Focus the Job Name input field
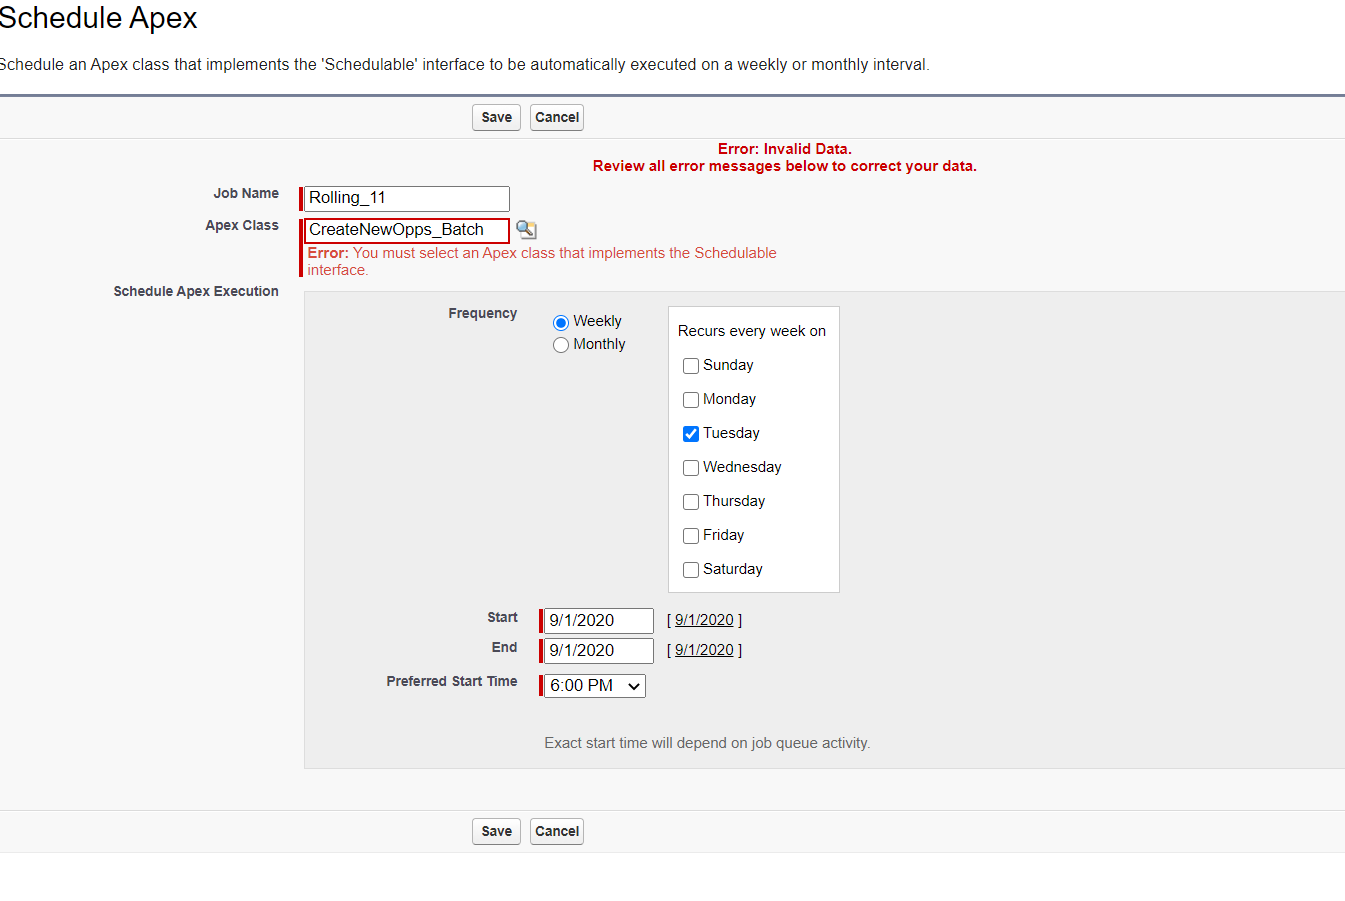1345x901 pixels. (407, 198)
